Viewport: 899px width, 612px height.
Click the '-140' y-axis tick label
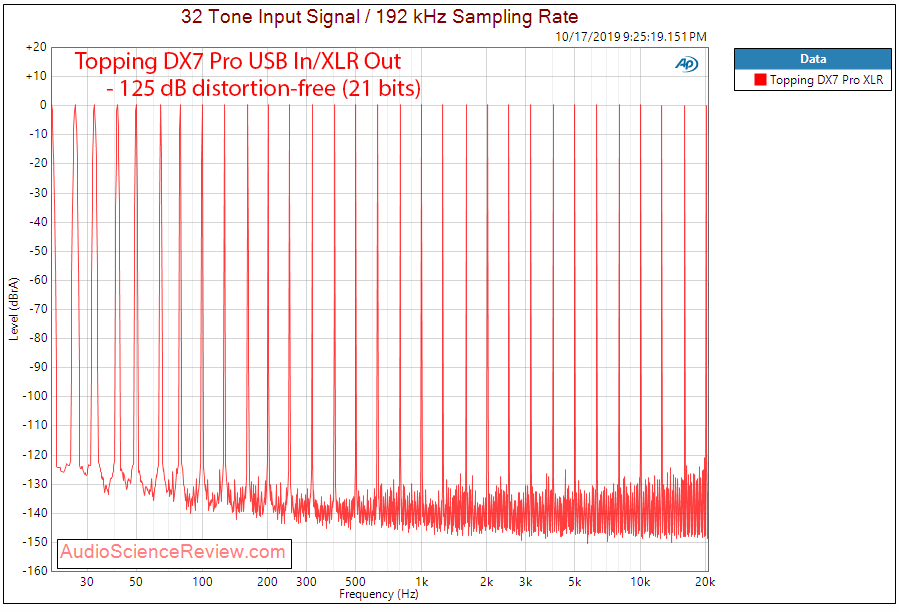coord(34,513)
